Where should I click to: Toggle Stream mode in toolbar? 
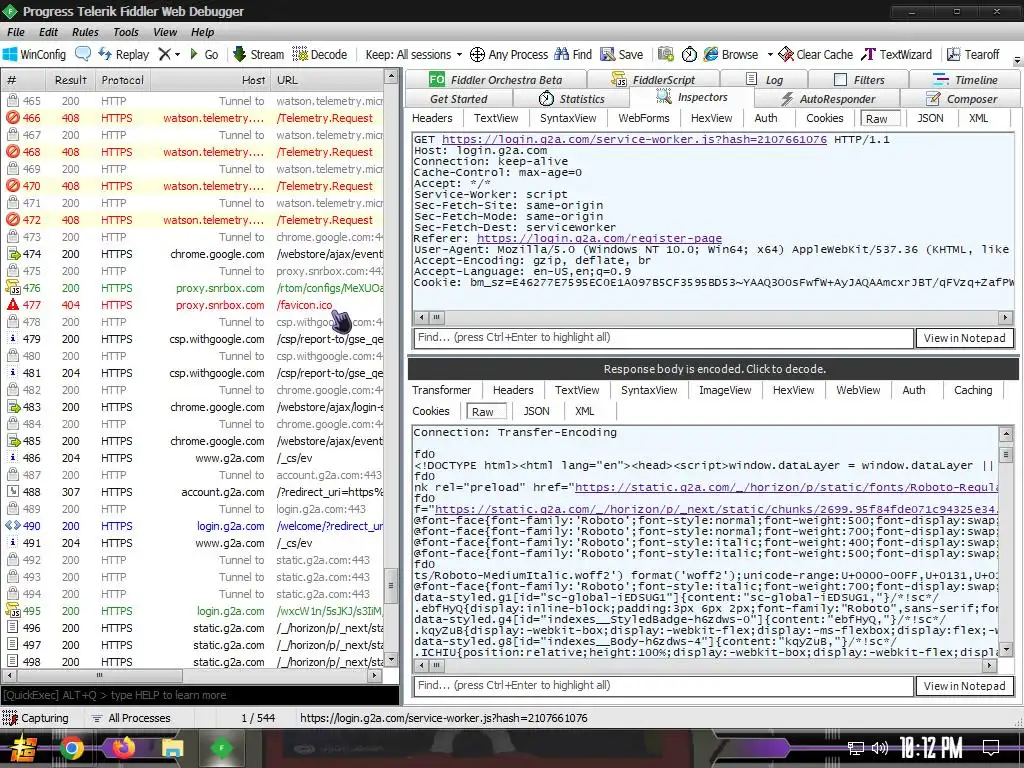coord(259,54)
